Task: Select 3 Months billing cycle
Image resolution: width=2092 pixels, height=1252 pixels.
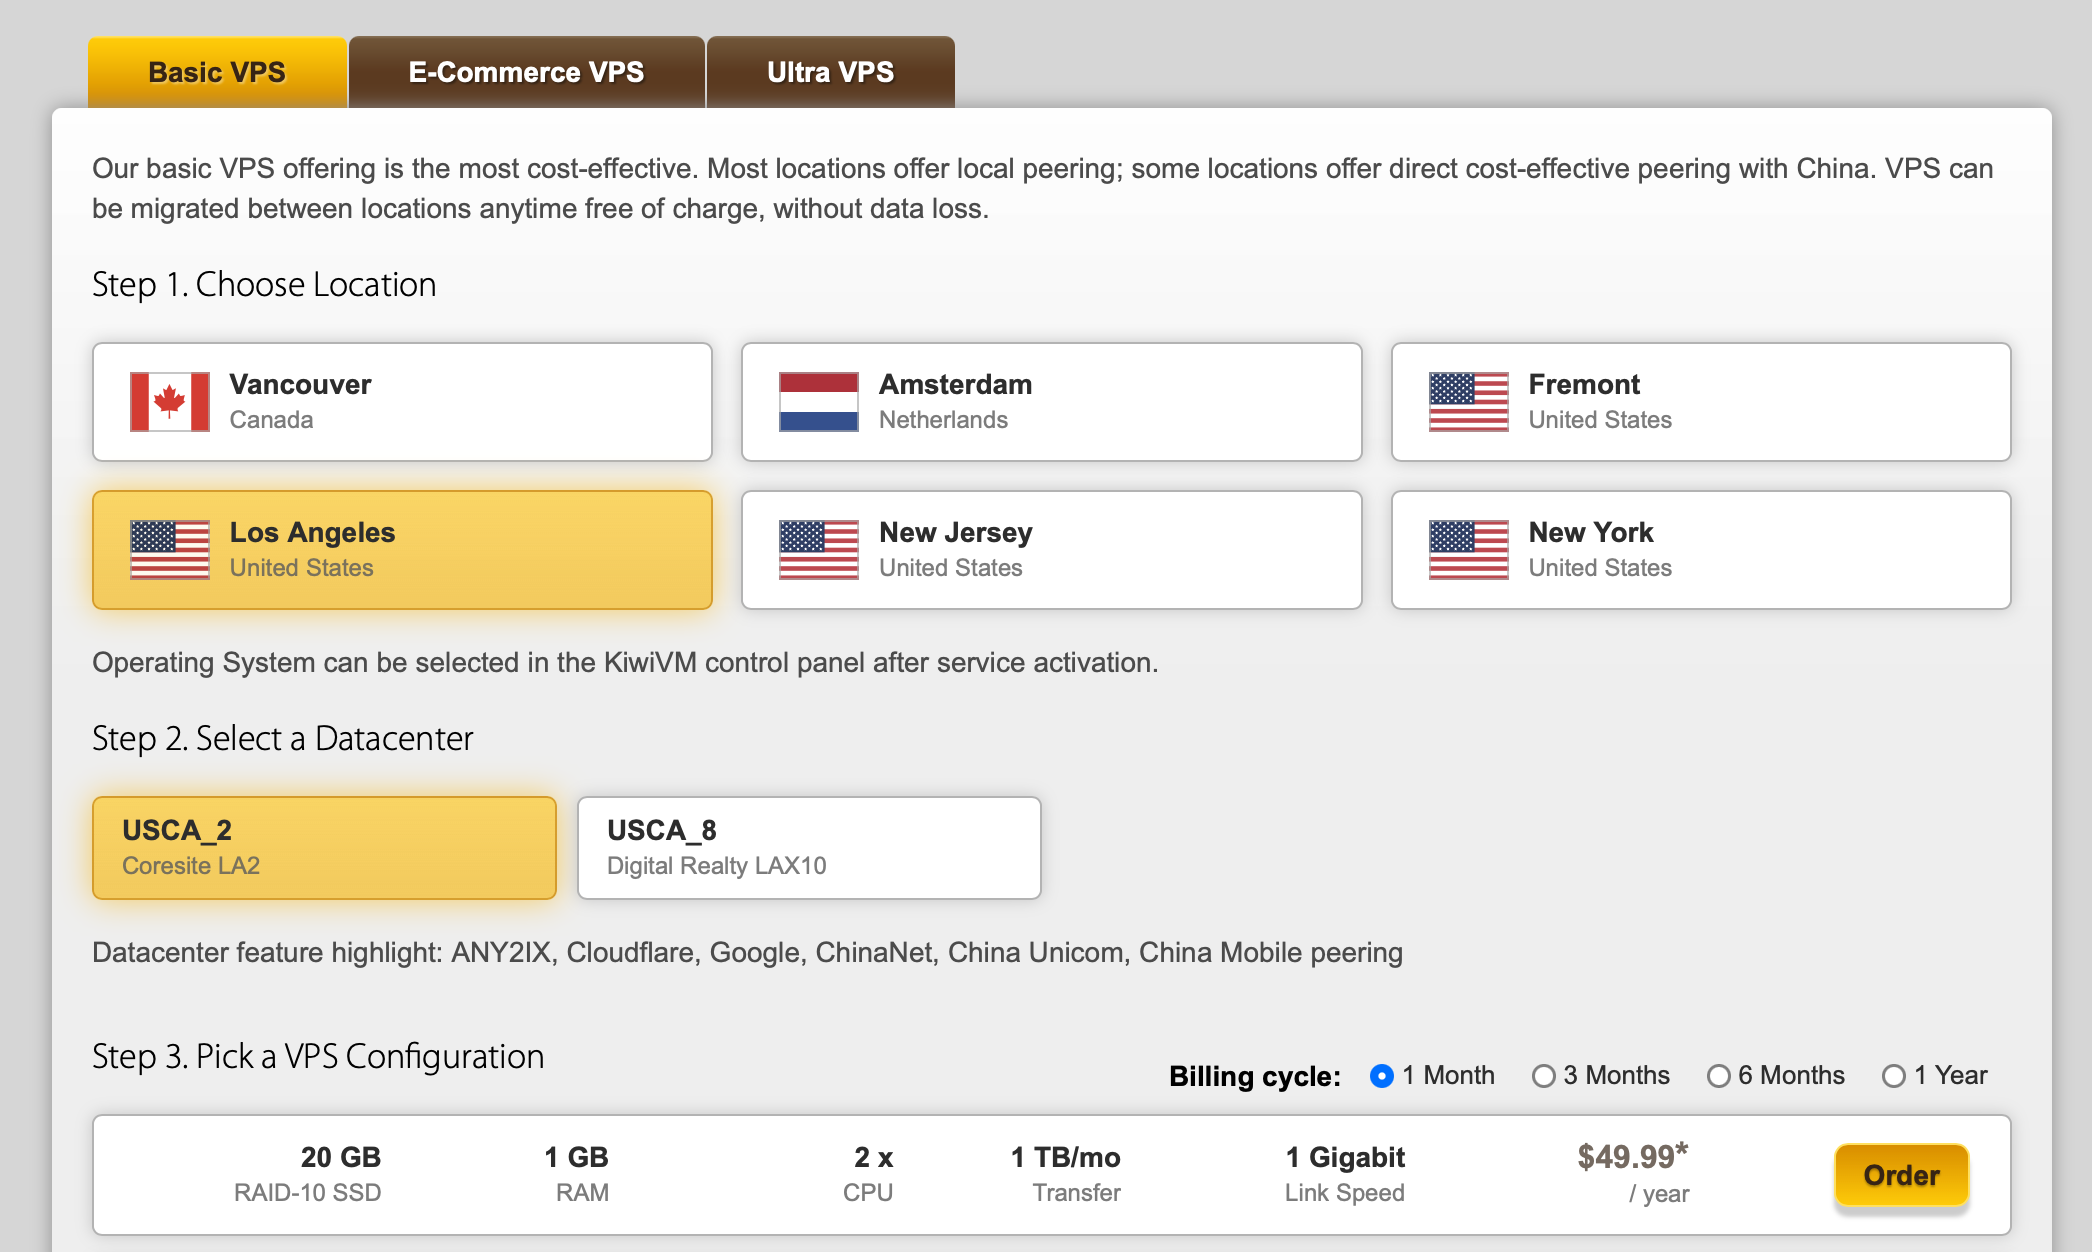Action: point(1543,1076)
